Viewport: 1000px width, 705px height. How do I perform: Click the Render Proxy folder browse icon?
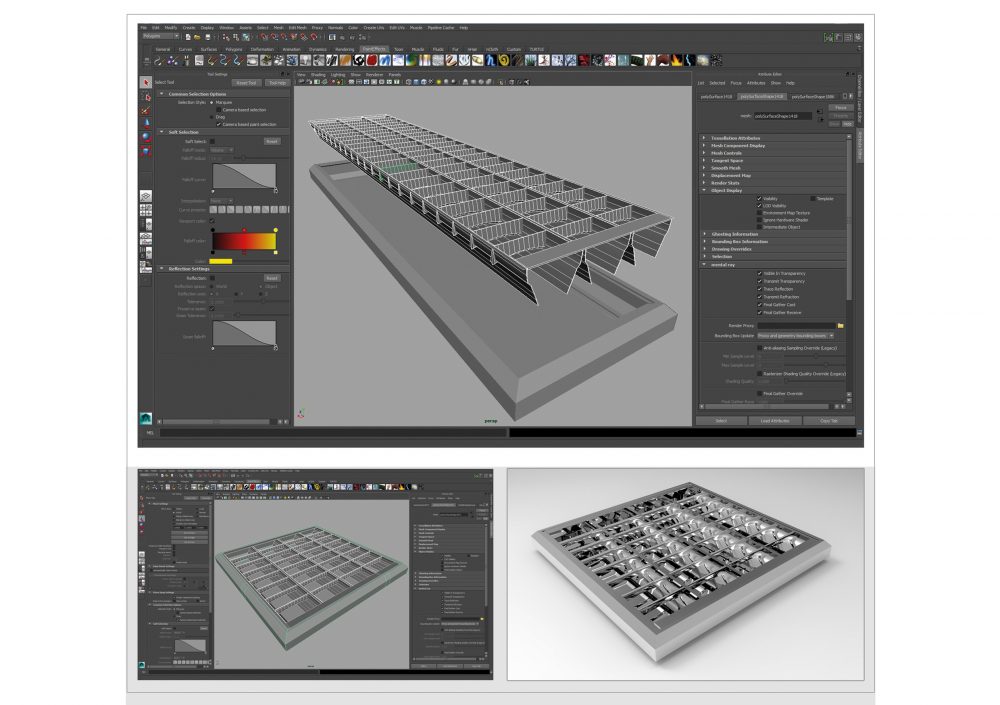[x=841, y=325]
